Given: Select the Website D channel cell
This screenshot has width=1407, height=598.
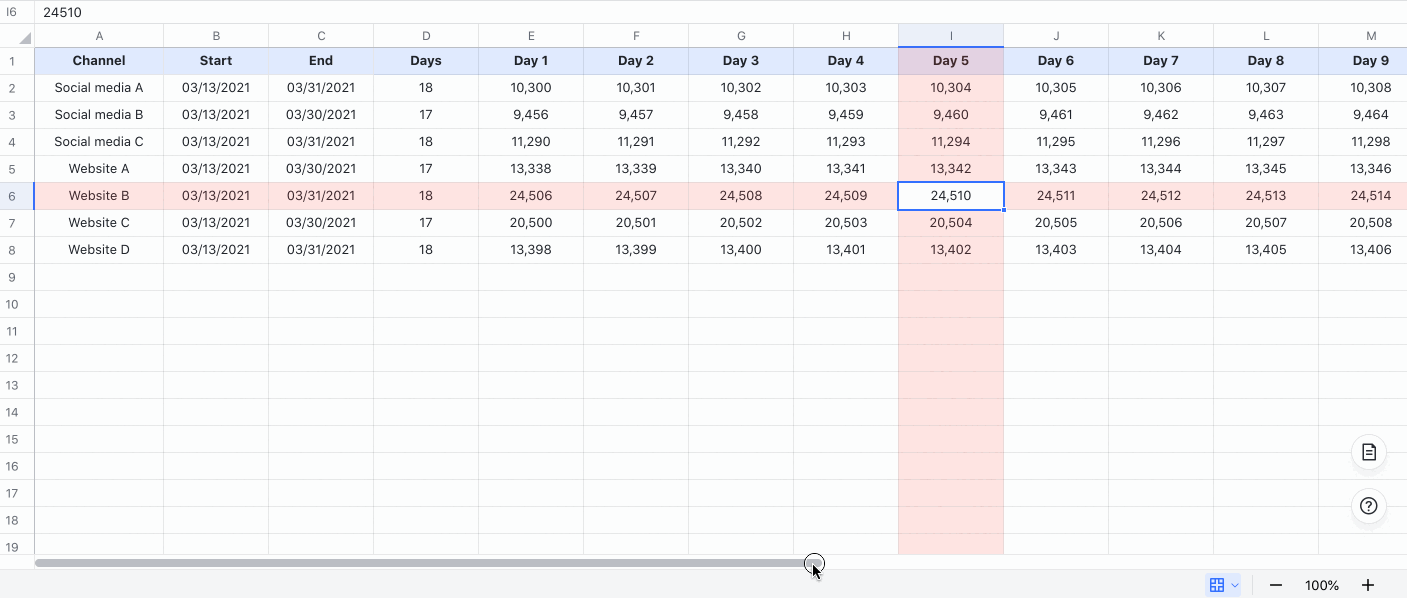Looking at the screenshot, I should point(99,249).
